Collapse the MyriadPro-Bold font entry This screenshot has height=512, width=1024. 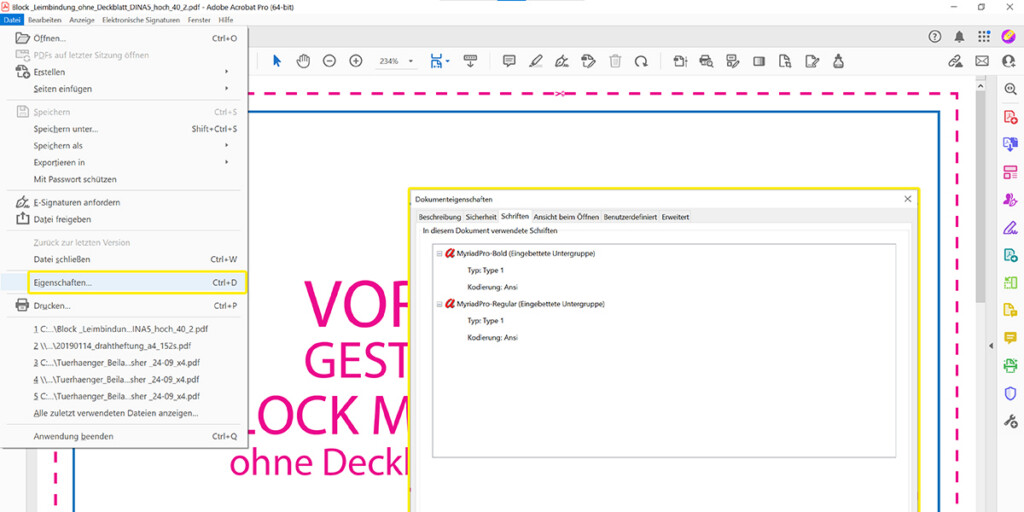coord(439,254)
